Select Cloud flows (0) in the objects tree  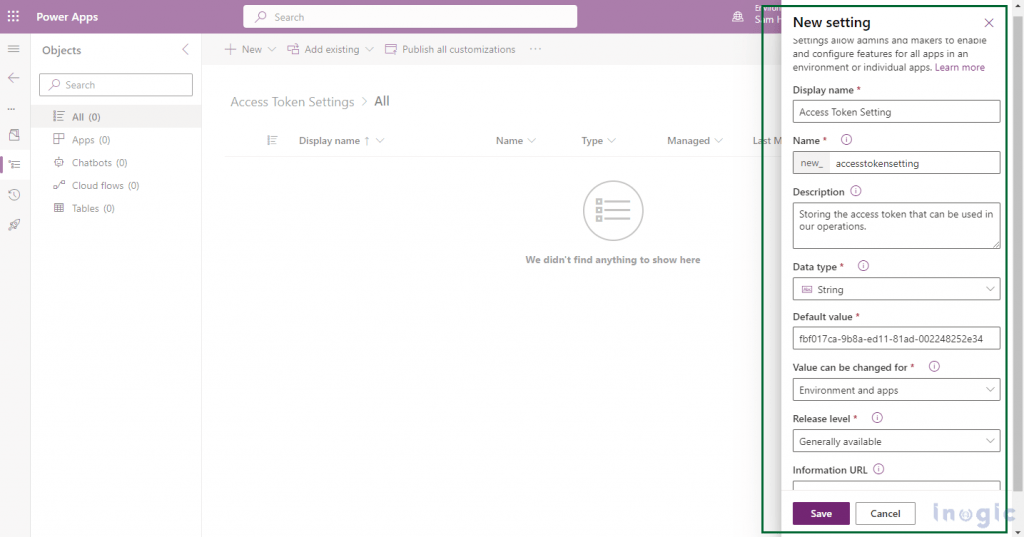(116, 186)
